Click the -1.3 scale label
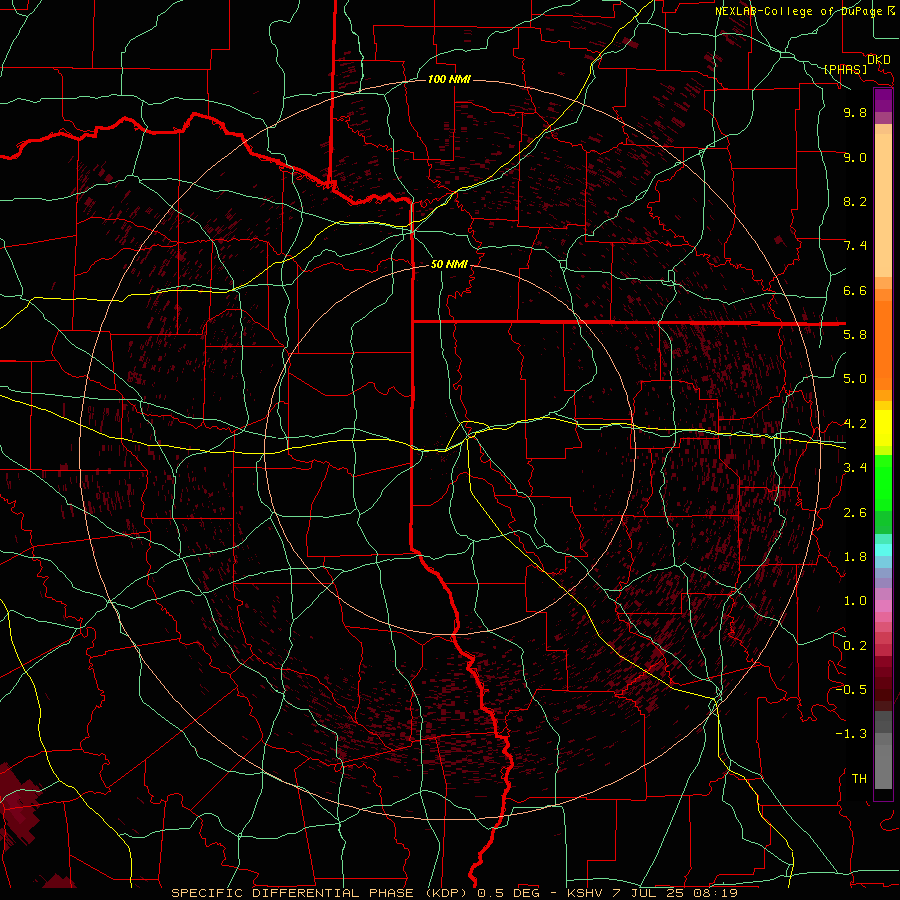900x900 pixels. click(x=851, y=734)
